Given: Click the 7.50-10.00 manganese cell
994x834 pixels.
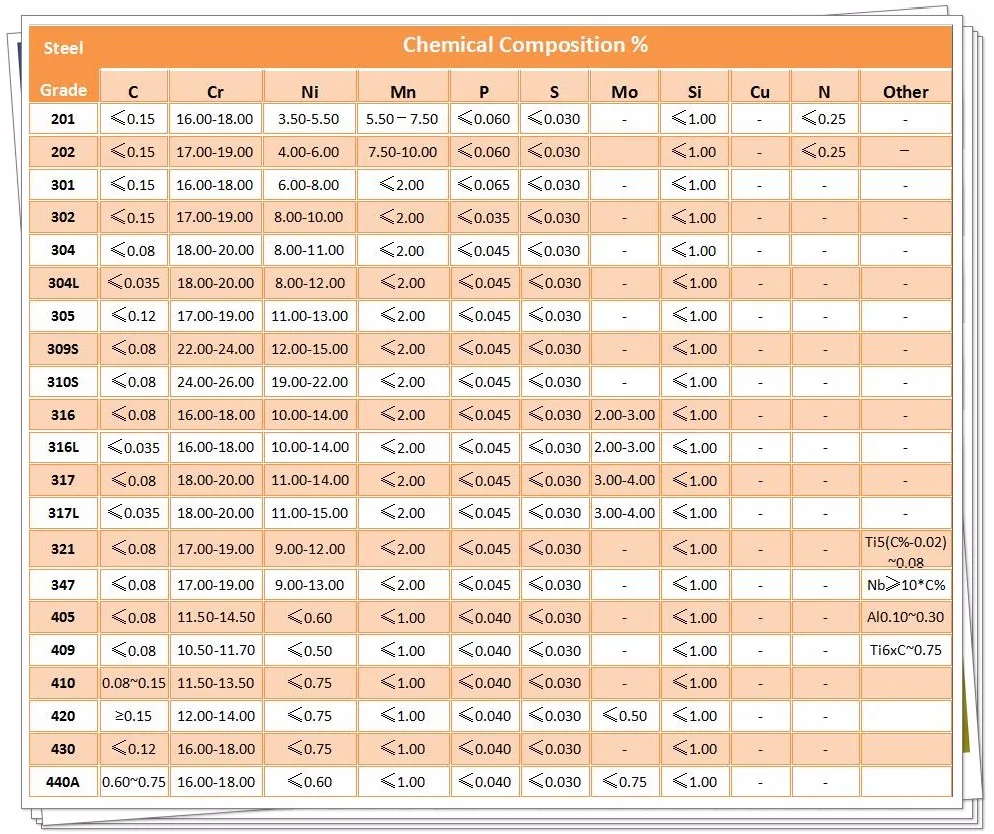Looking at the screenshot, I should pos(403,152).
